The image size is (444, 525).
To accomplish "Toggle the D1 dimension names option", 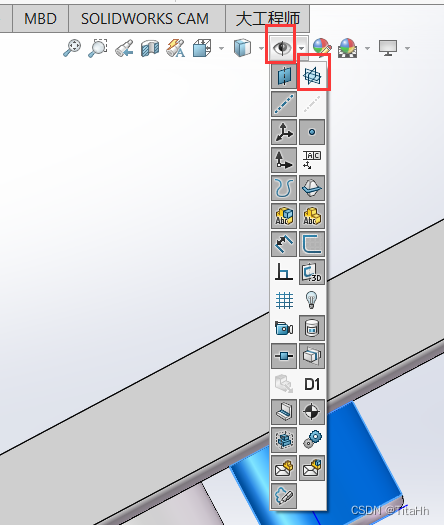I will (x=312, y=384).
